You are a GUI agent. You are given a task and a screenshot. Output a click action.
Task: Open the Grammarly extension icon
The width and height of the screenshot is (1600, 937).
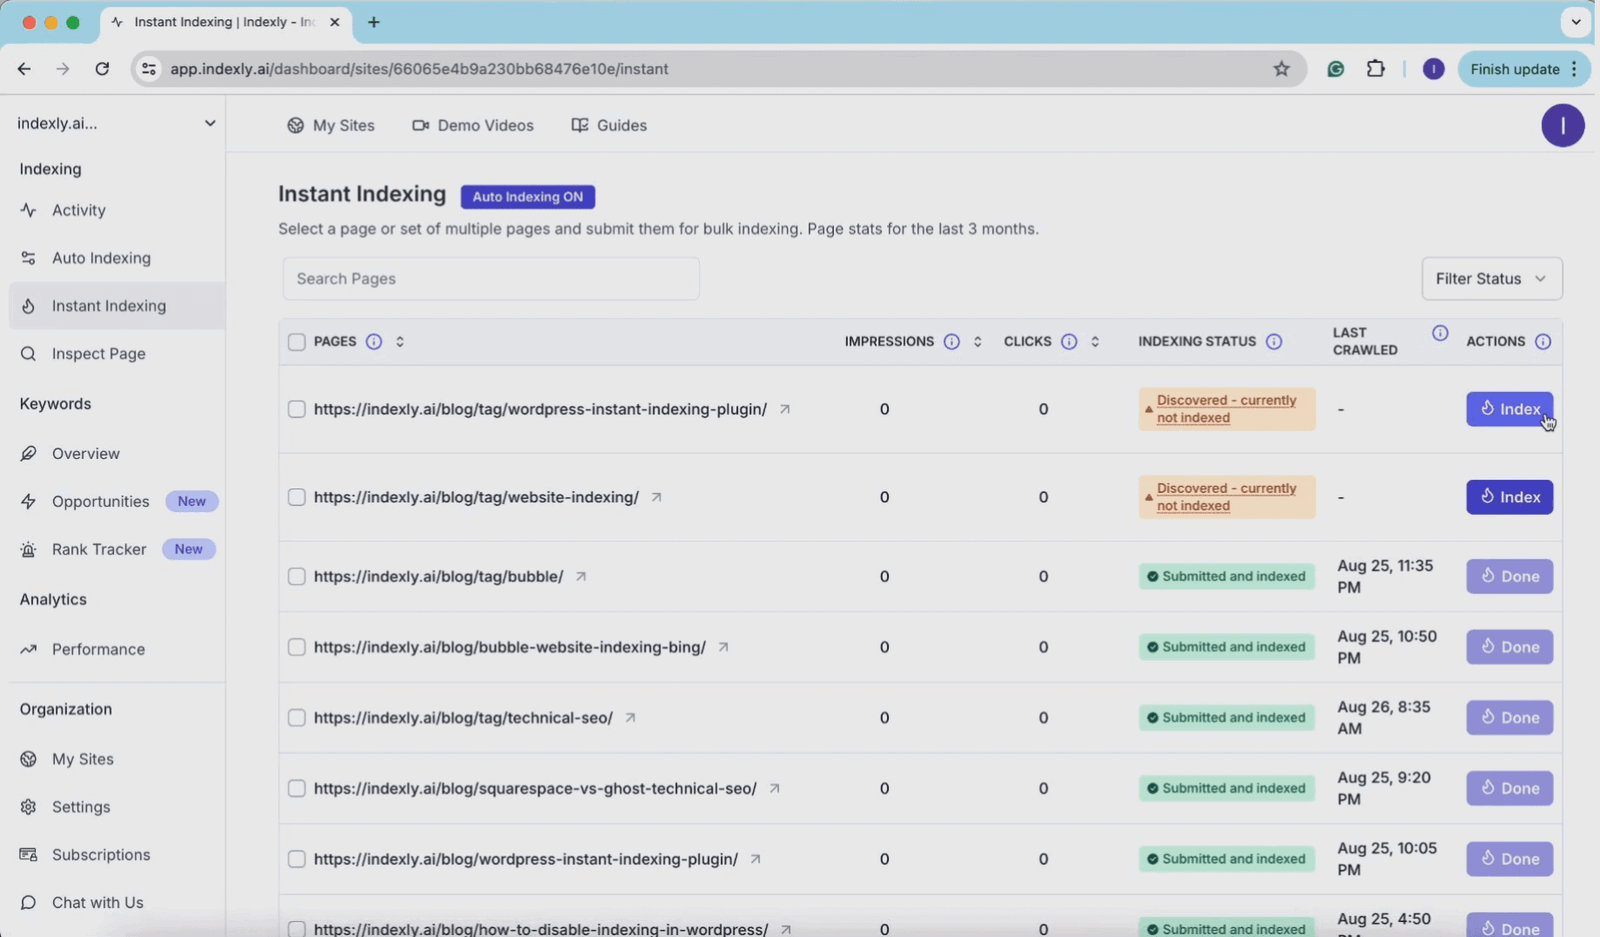point(1335,69)
